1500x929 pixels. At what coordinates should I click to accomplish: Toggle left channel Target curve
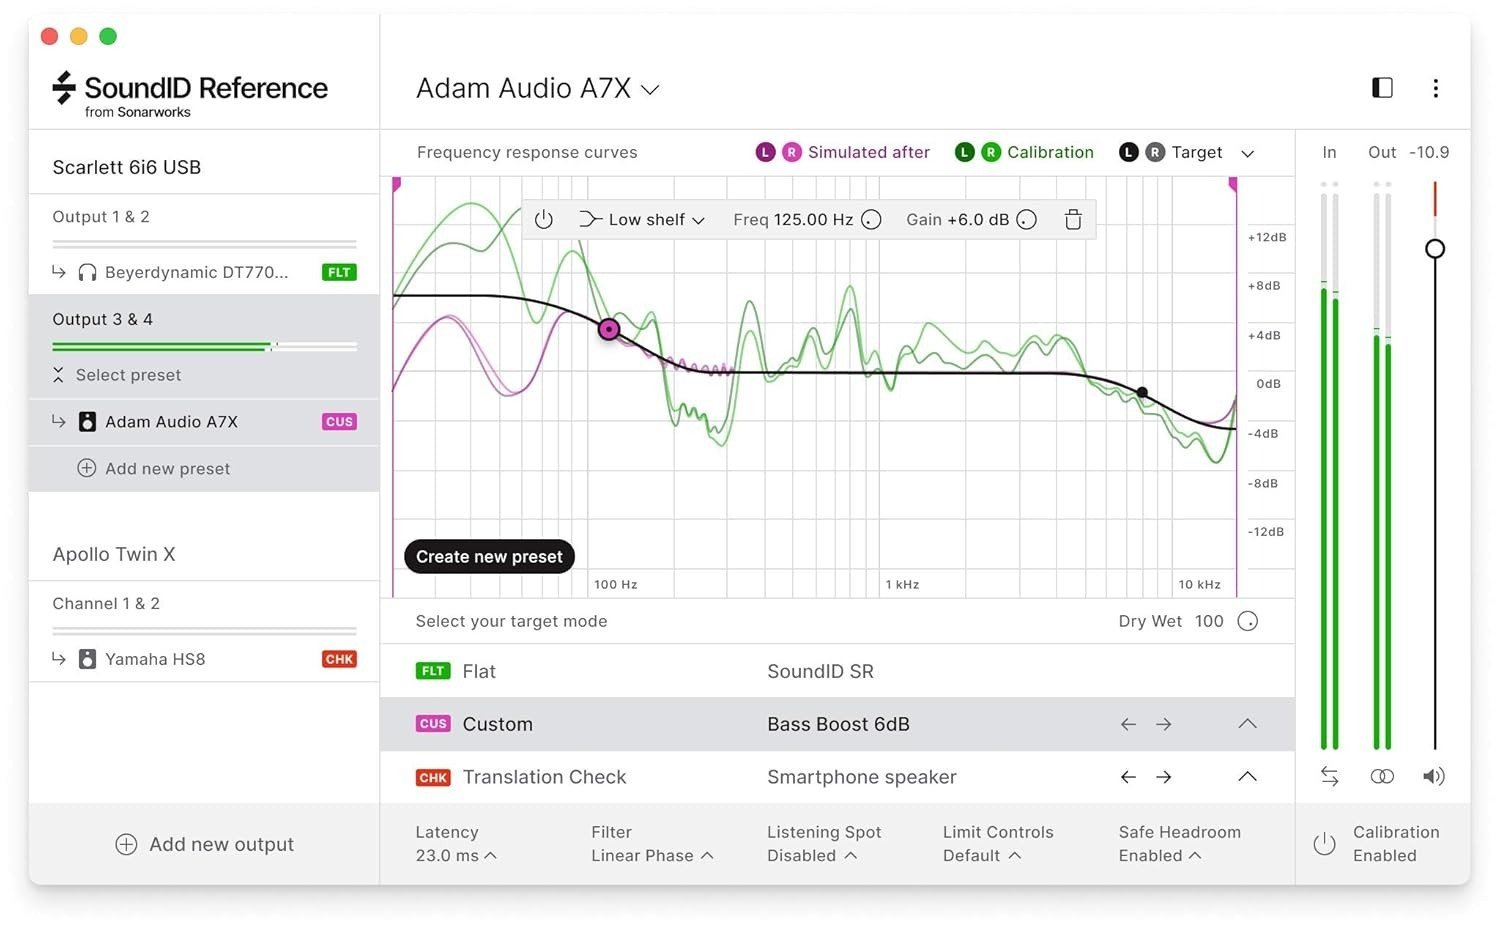1128,152
